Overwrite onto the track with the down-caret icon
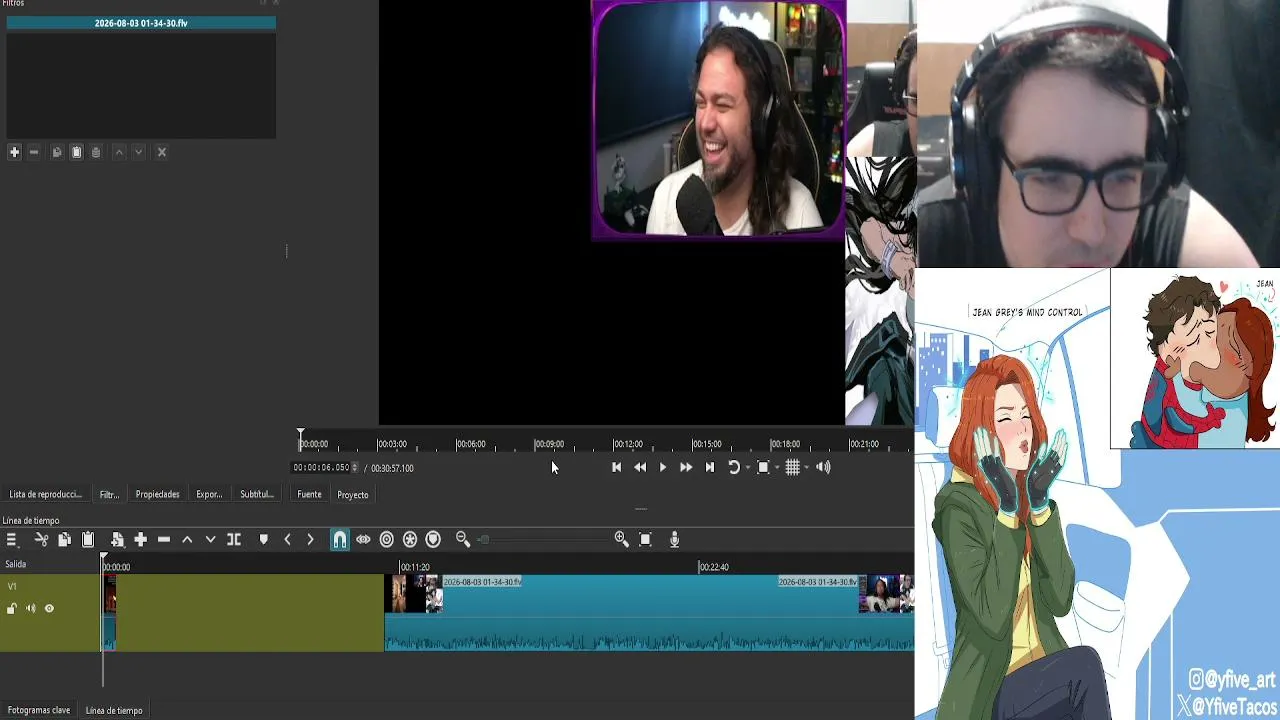Image resolution: width=1280 pixels, height=720 pixels. pyautogui.click(x=210, y=540)
